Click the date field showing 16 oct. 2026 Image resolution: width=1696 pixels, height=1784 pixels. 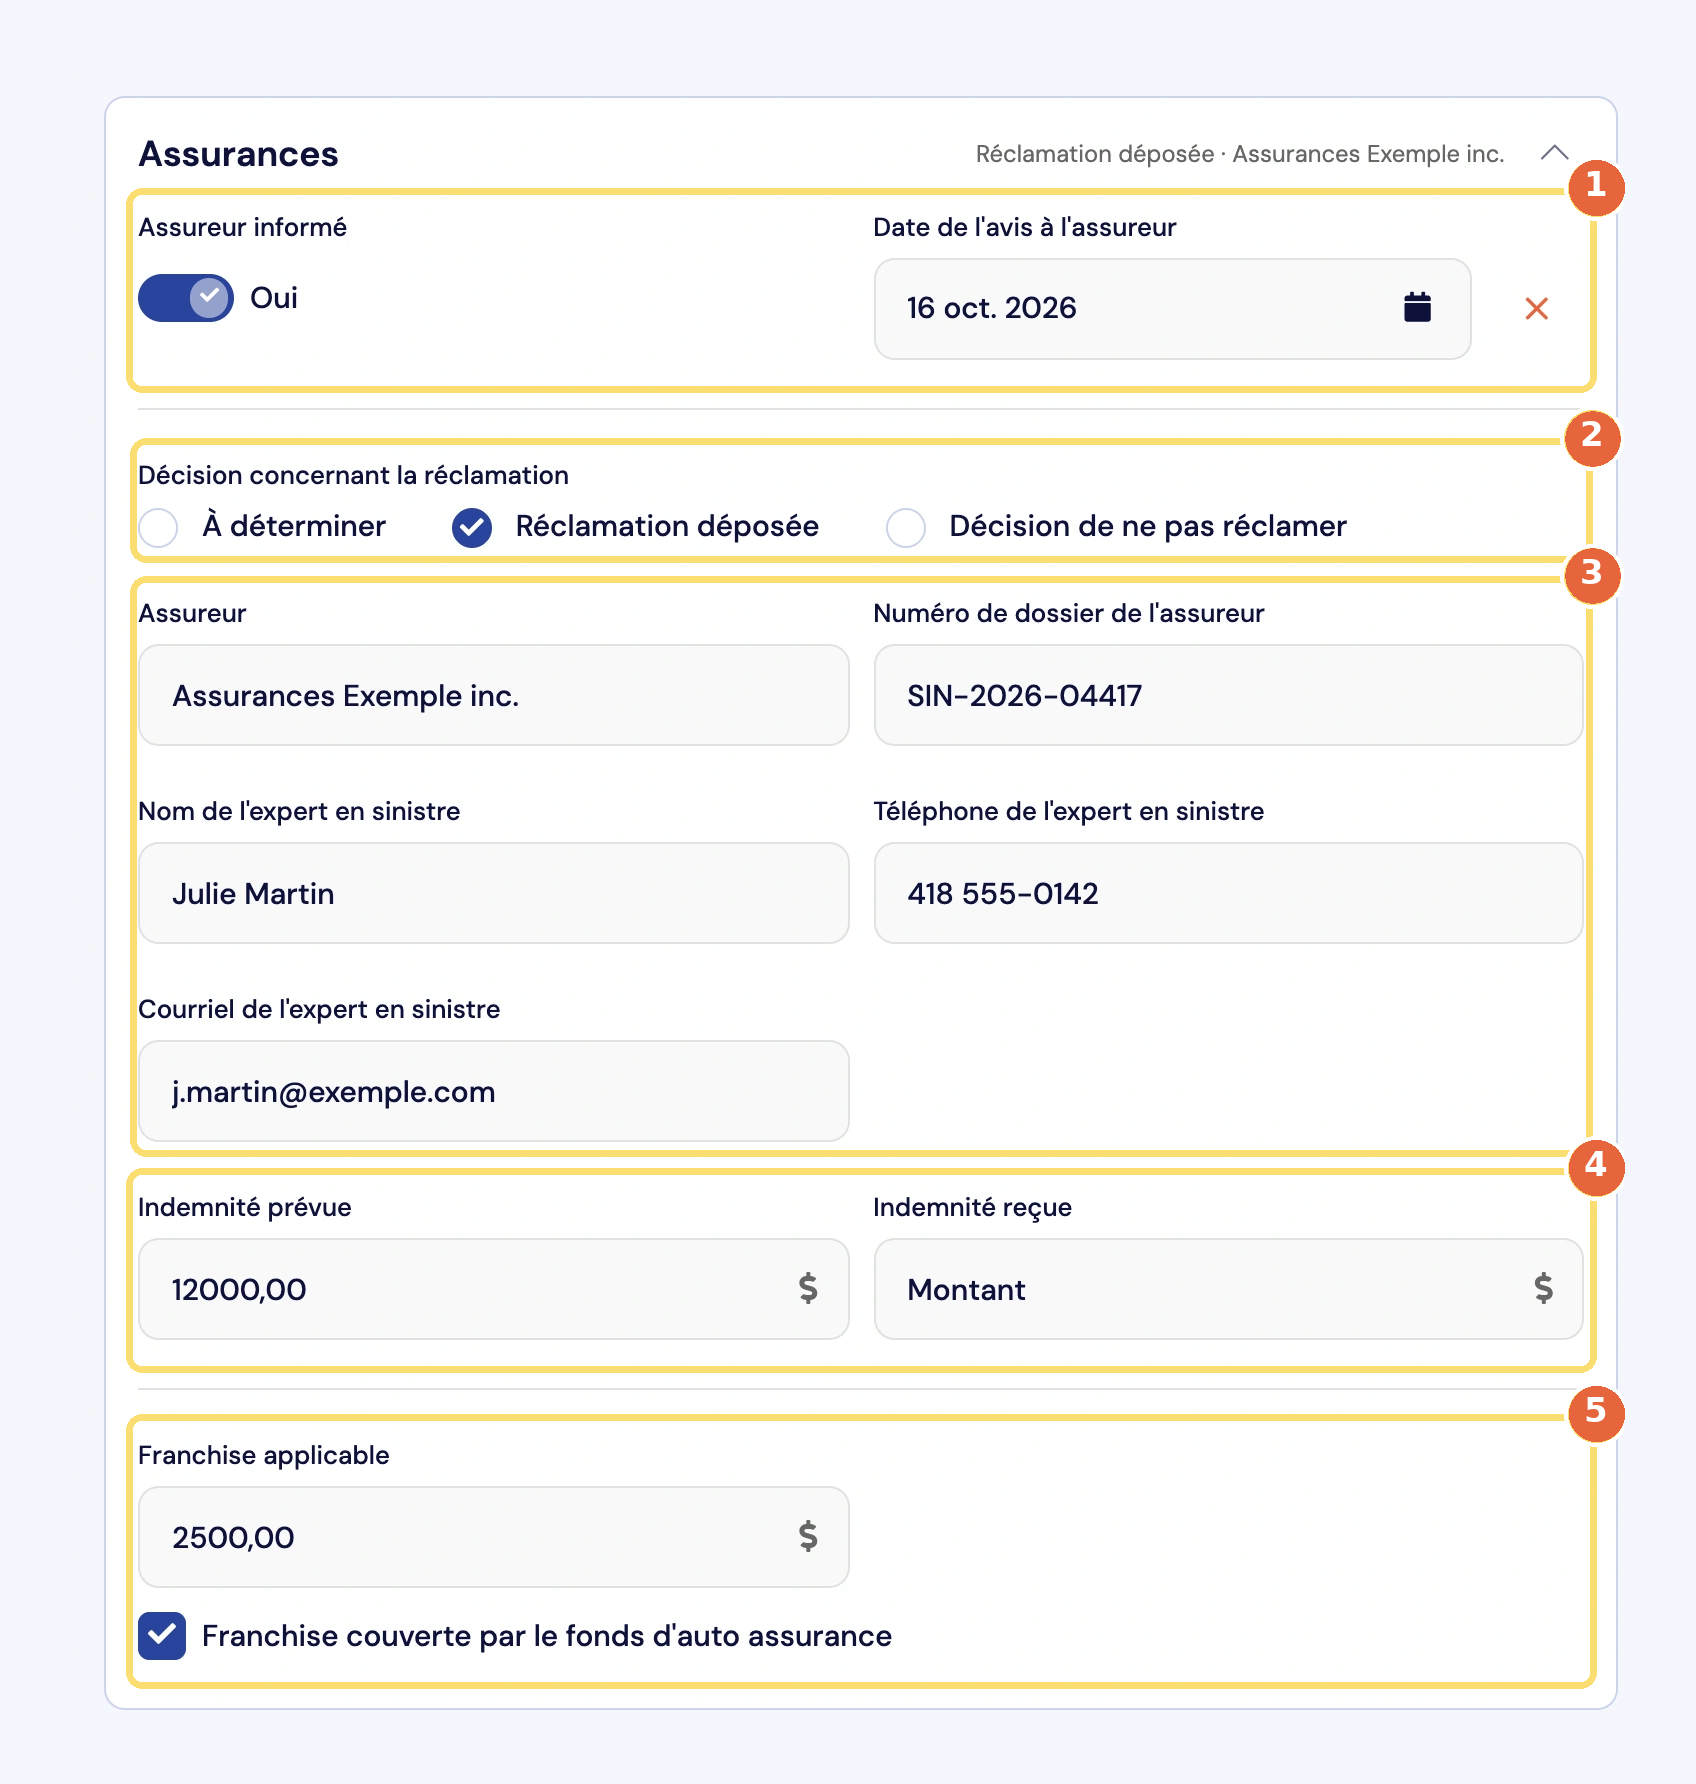point(1172,309)
